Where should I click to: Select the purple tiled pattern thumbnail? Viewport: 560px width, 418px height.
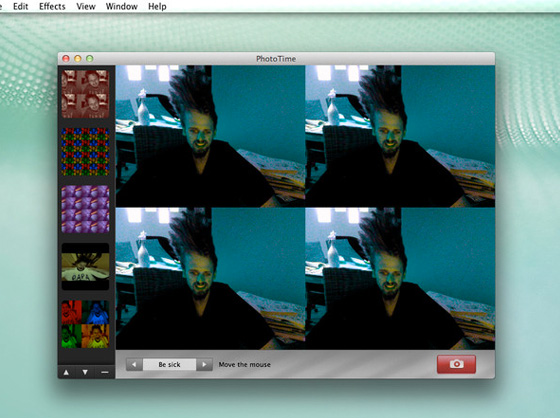[85, 209]
